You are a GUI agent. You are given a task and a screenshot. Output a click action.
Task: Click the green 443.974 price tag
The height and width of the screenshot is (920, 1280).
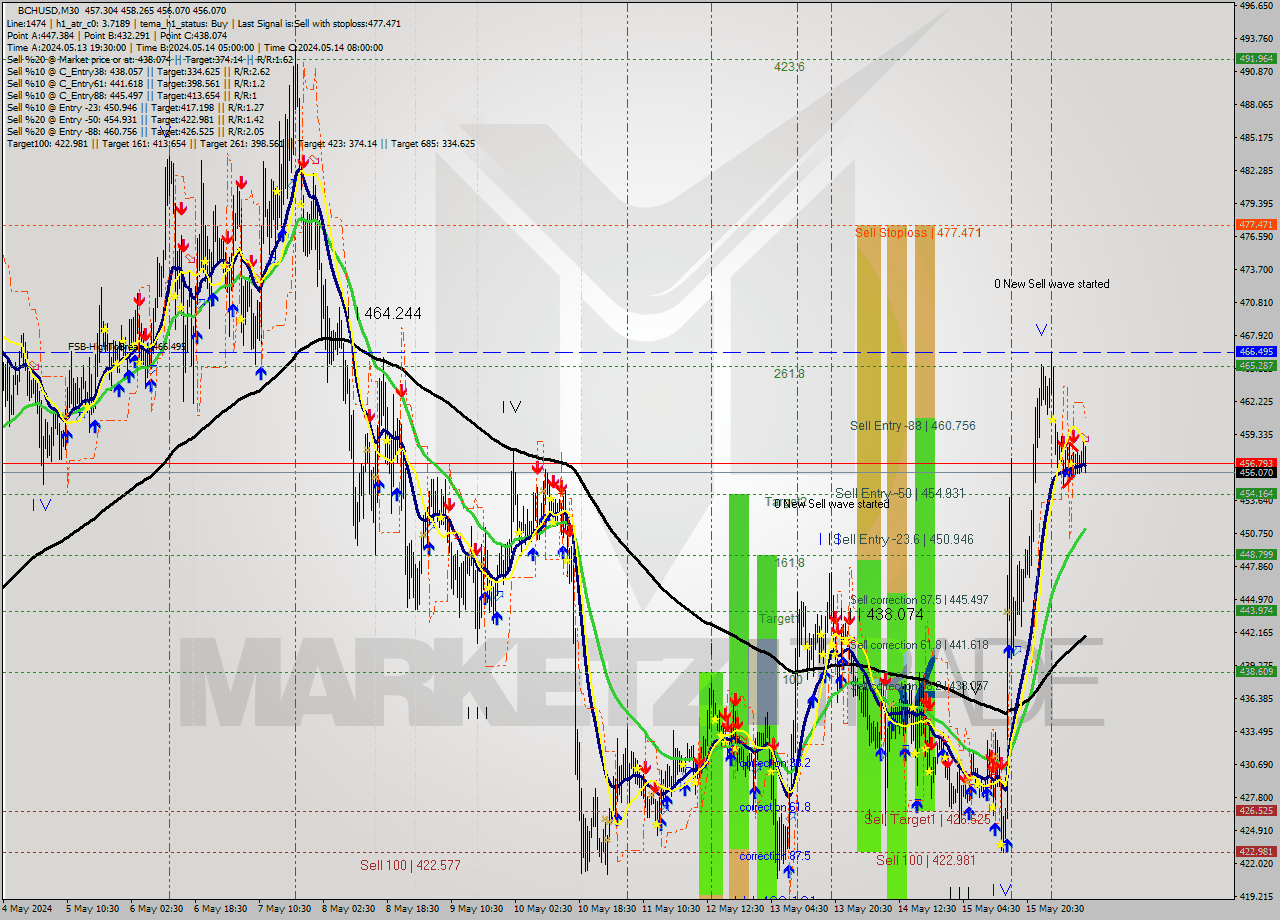(x=1256, y=611)
